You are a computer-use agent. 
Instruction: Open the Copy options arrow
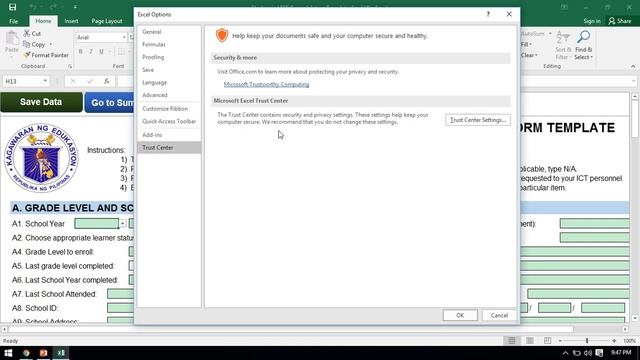point(51,44)
